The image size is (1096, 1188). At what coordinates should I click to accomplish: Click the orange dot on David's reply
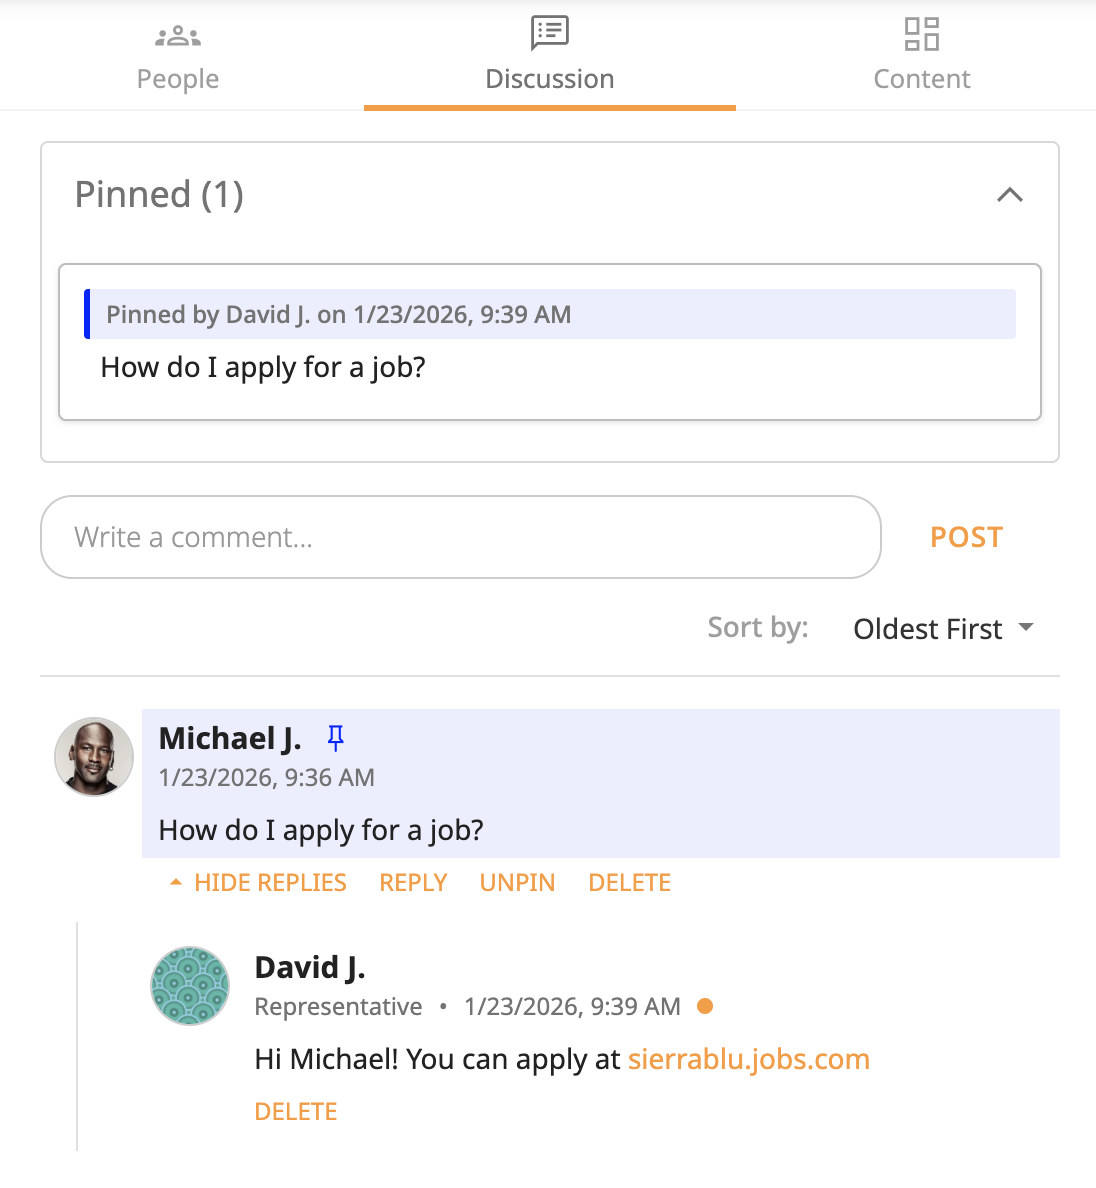point(705,1006)
